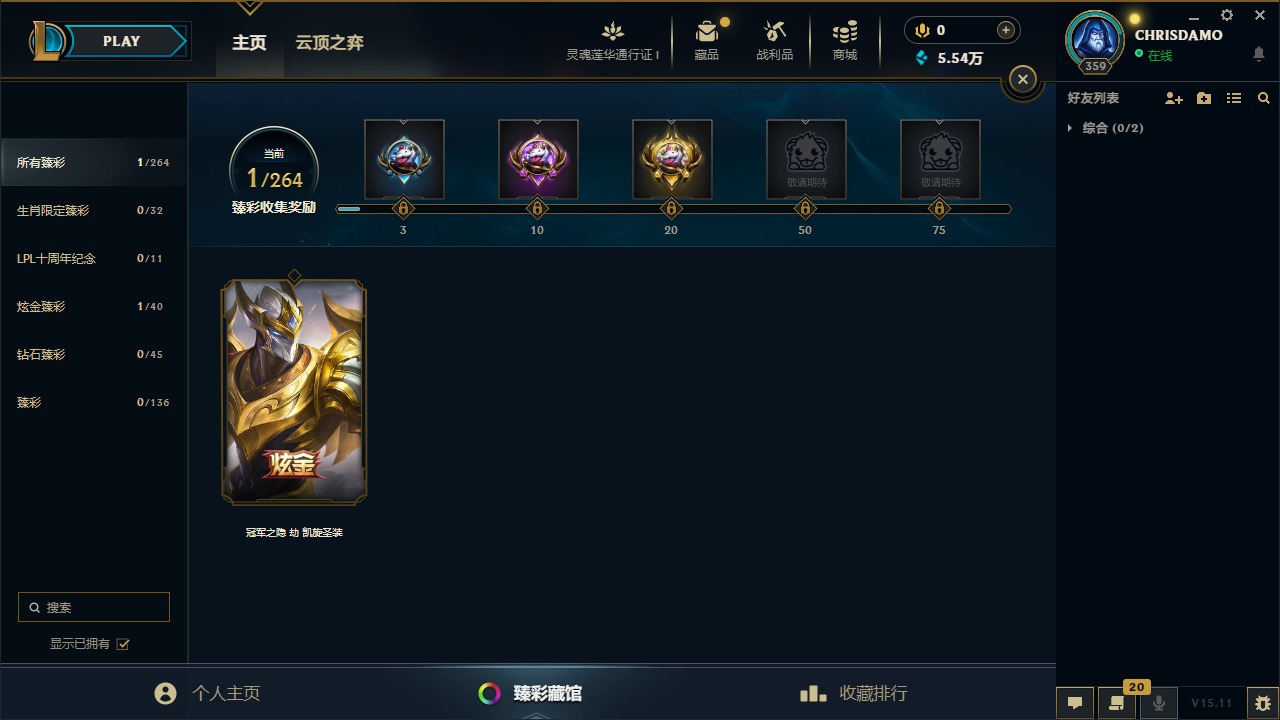The width and height of the screenshot is (1280, 720).
Task: Click the bug report icon
Action: [1264, 703]
